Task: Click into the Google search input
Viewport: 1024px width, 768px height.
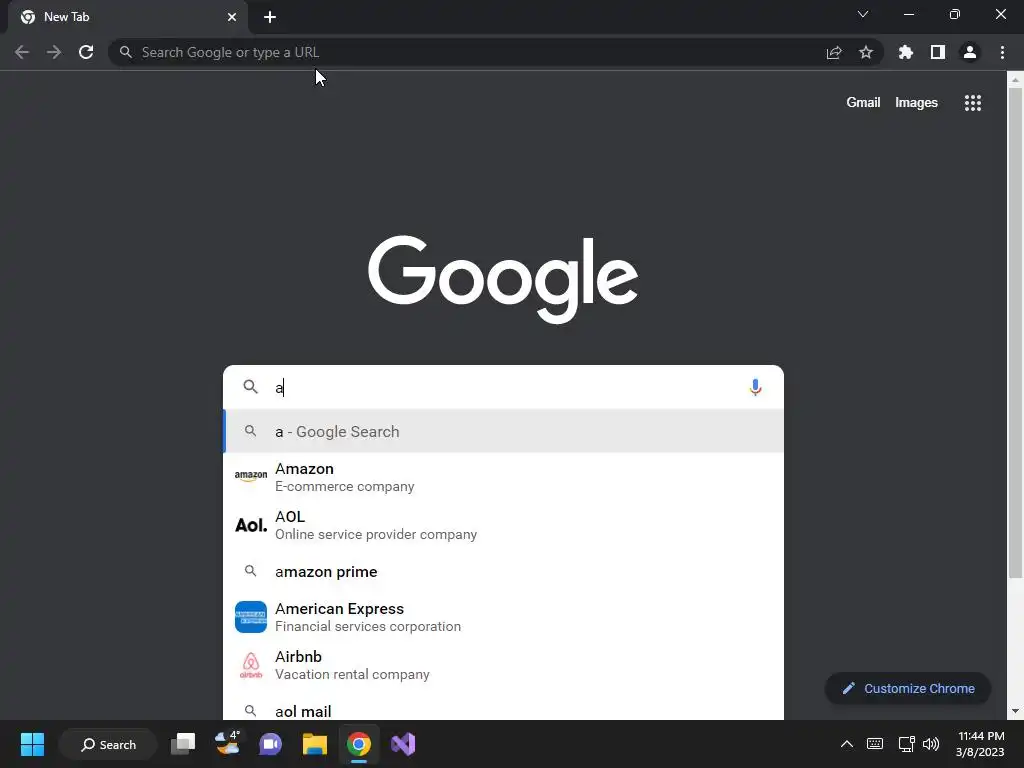Action: (503, 387)
